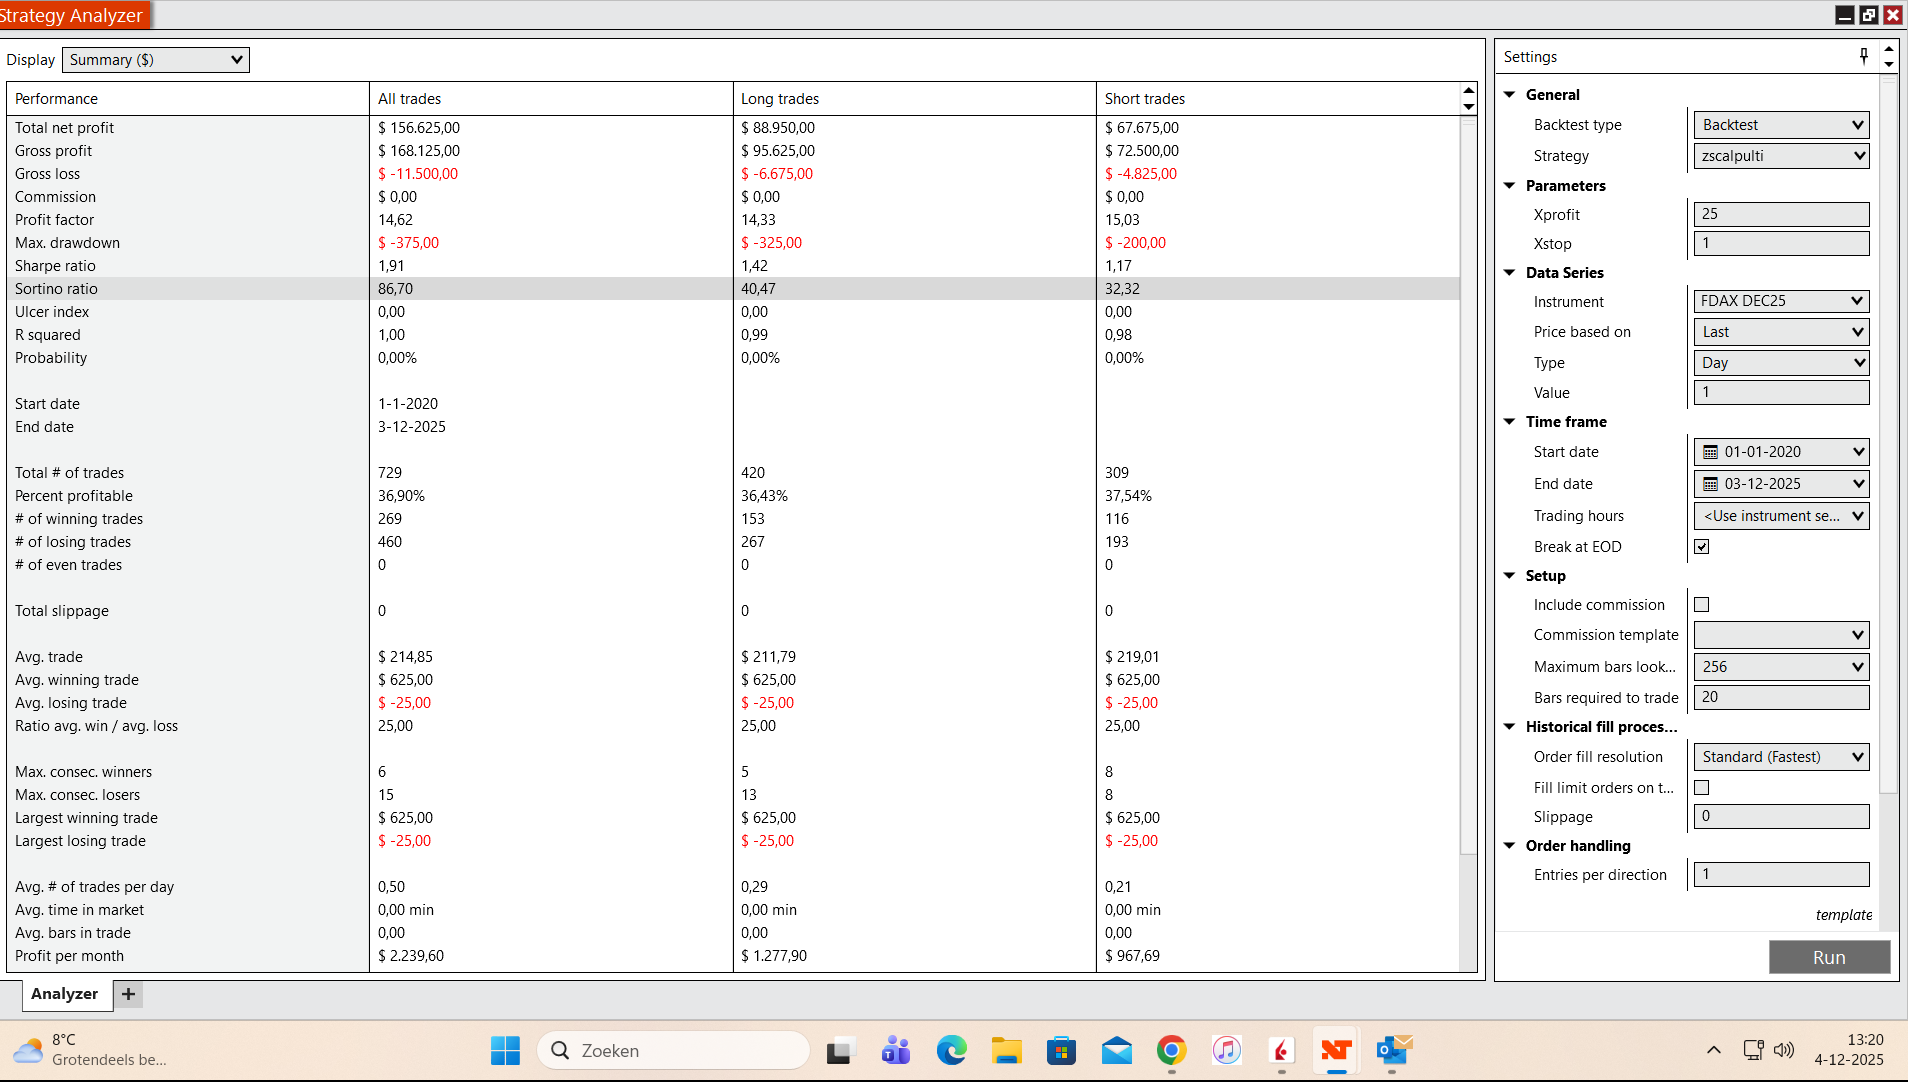Viewport: 1908px width, 1082px height.
Task: Enable the Include commission checkbox
Action: [1702, 605]
